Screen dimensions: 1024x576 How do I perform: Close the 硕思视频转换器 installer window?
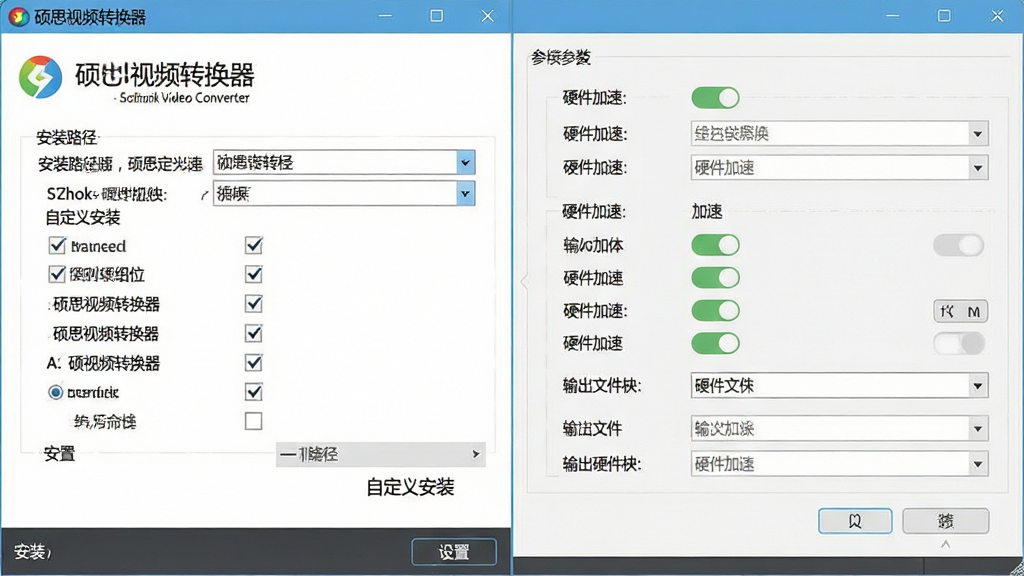487,16
